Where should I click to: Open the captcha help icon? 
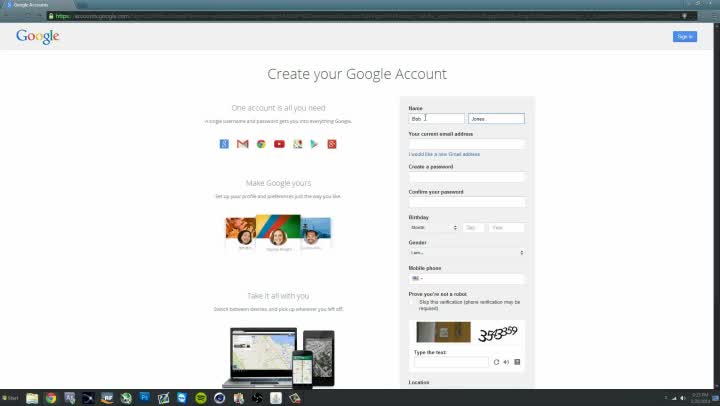(x=517, y=362)
